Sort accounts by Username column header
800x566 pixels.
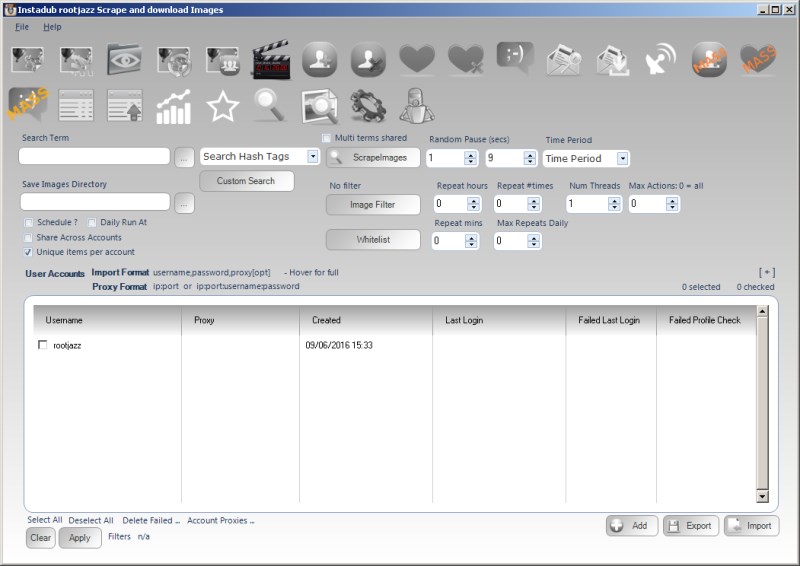[107, 320]
